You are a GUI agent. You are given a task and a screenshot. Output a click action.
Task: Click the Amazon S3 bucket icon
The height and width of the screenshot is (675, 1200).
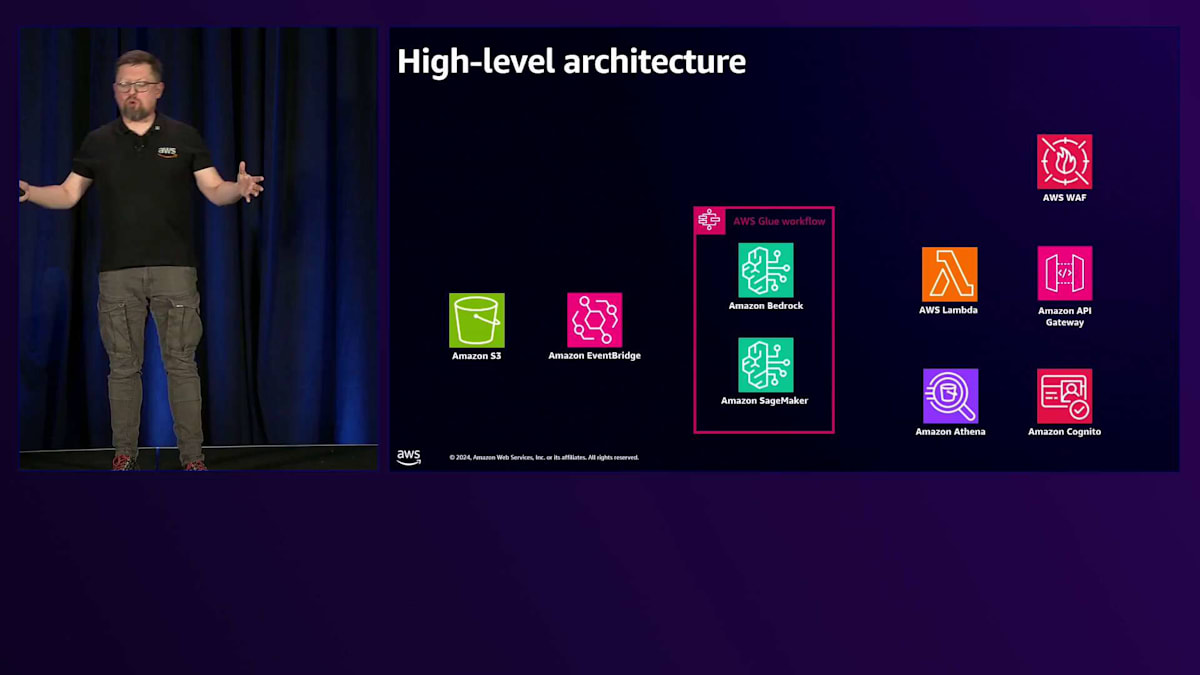(476, 320)
